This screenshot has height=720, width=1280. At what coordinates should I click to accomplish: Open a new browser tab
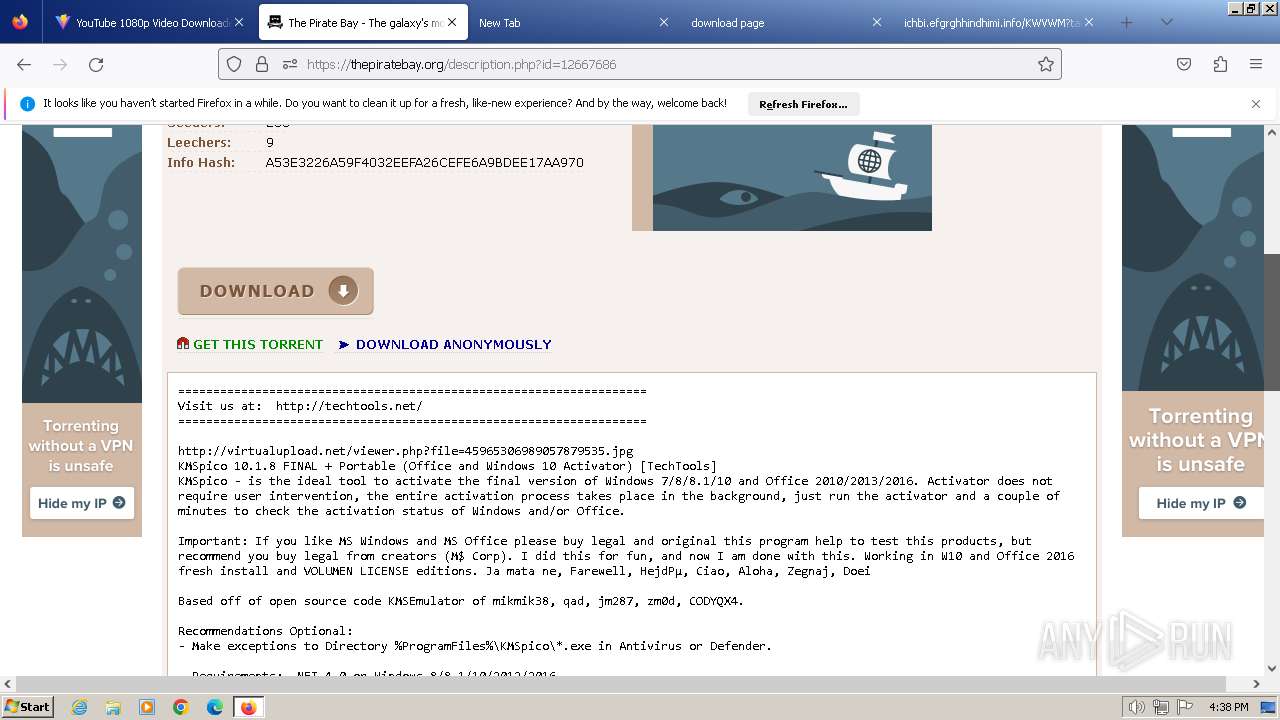pos(1127,22)
